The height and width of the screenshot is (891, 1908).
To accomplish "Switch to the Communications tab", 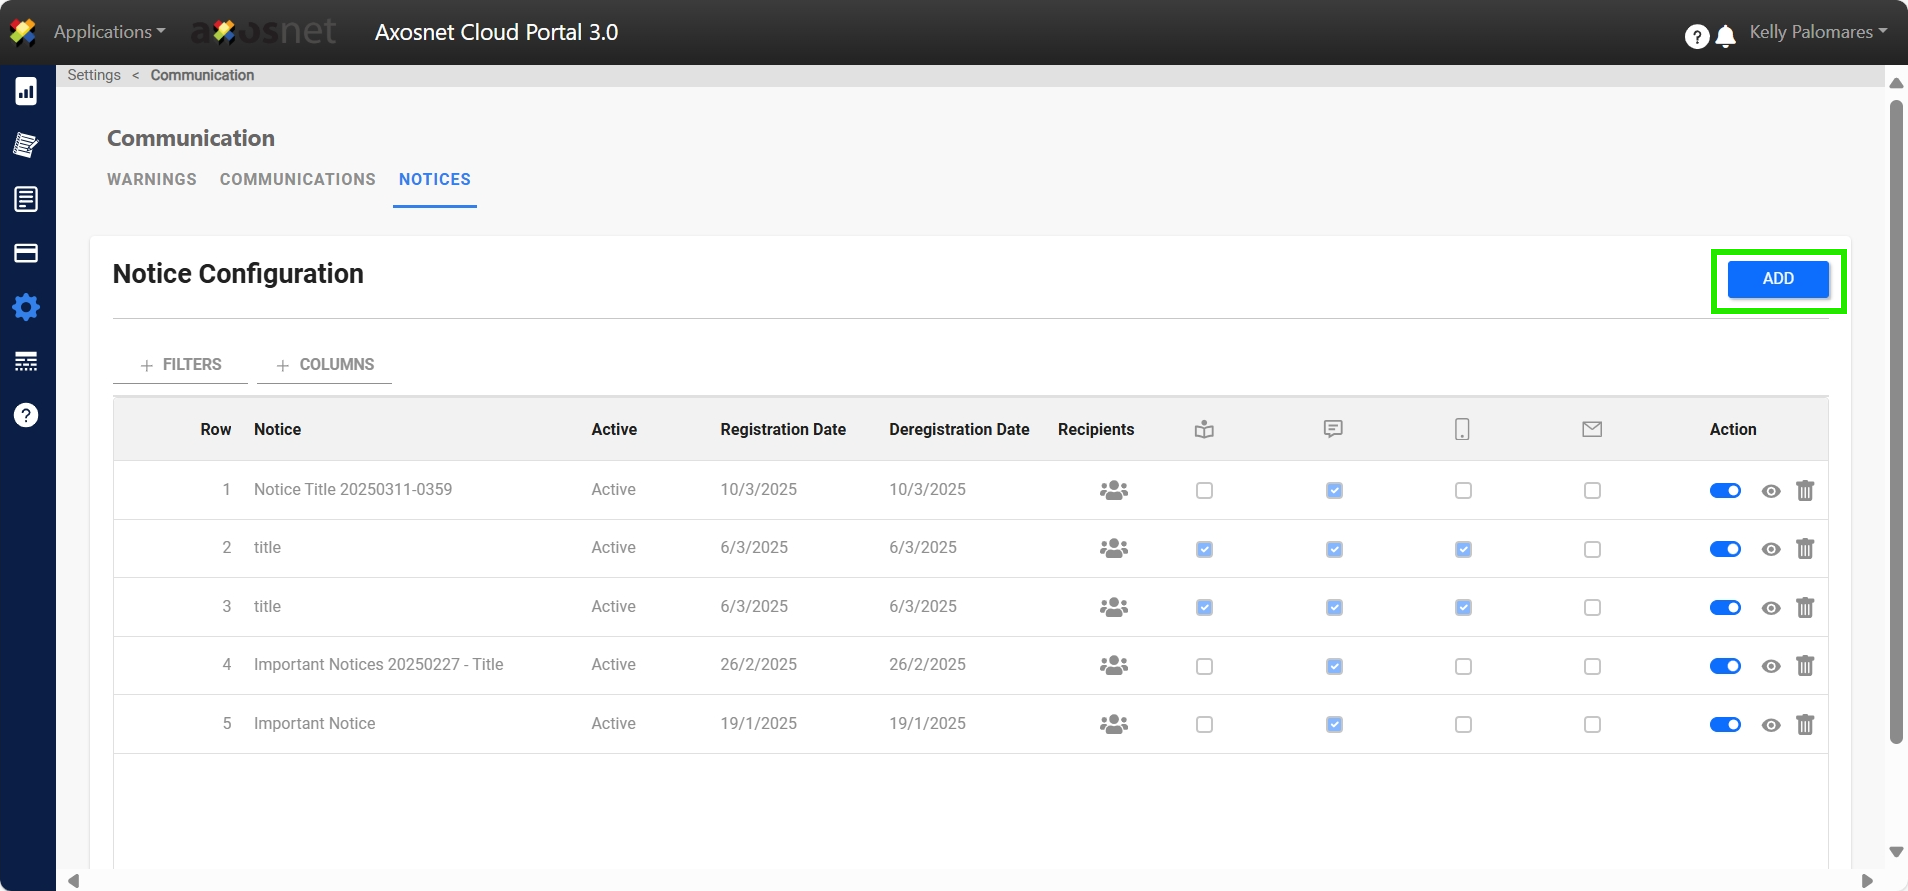I will 297,180.
